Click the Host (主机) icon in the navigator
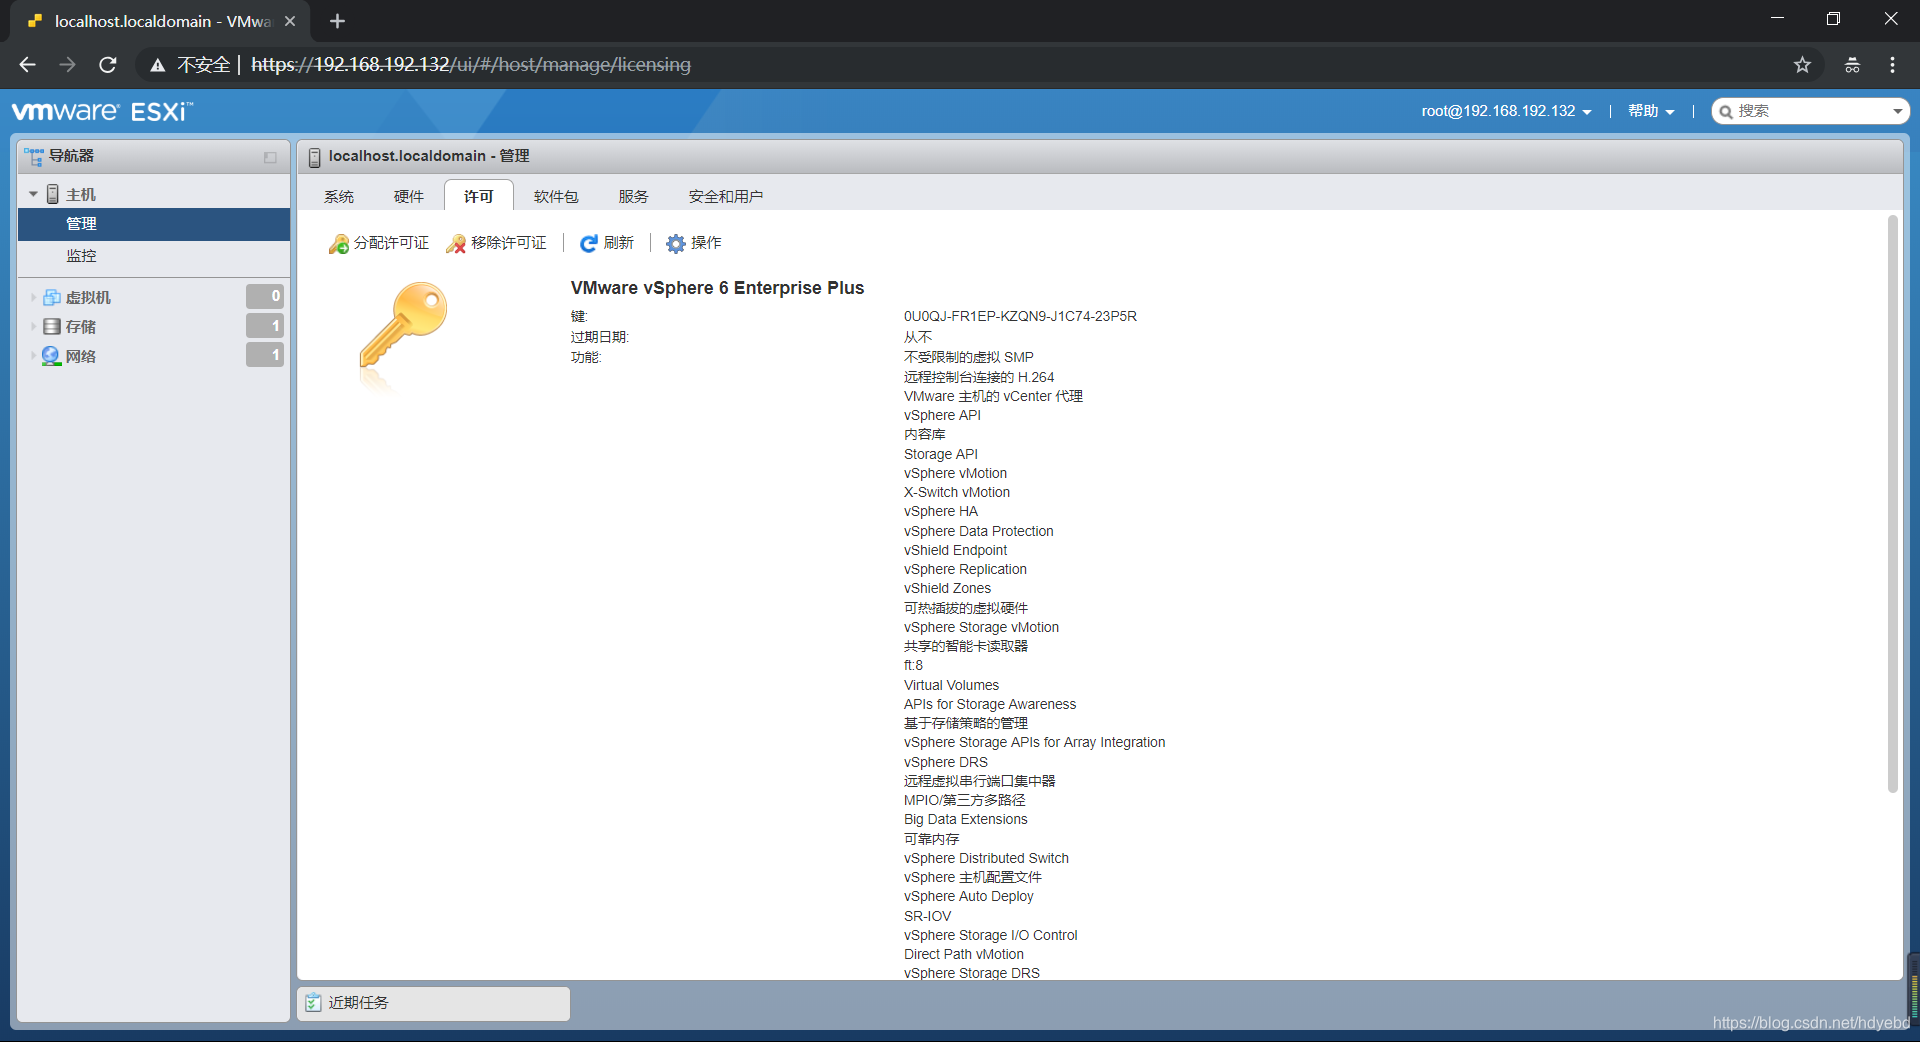 [53, 194]
